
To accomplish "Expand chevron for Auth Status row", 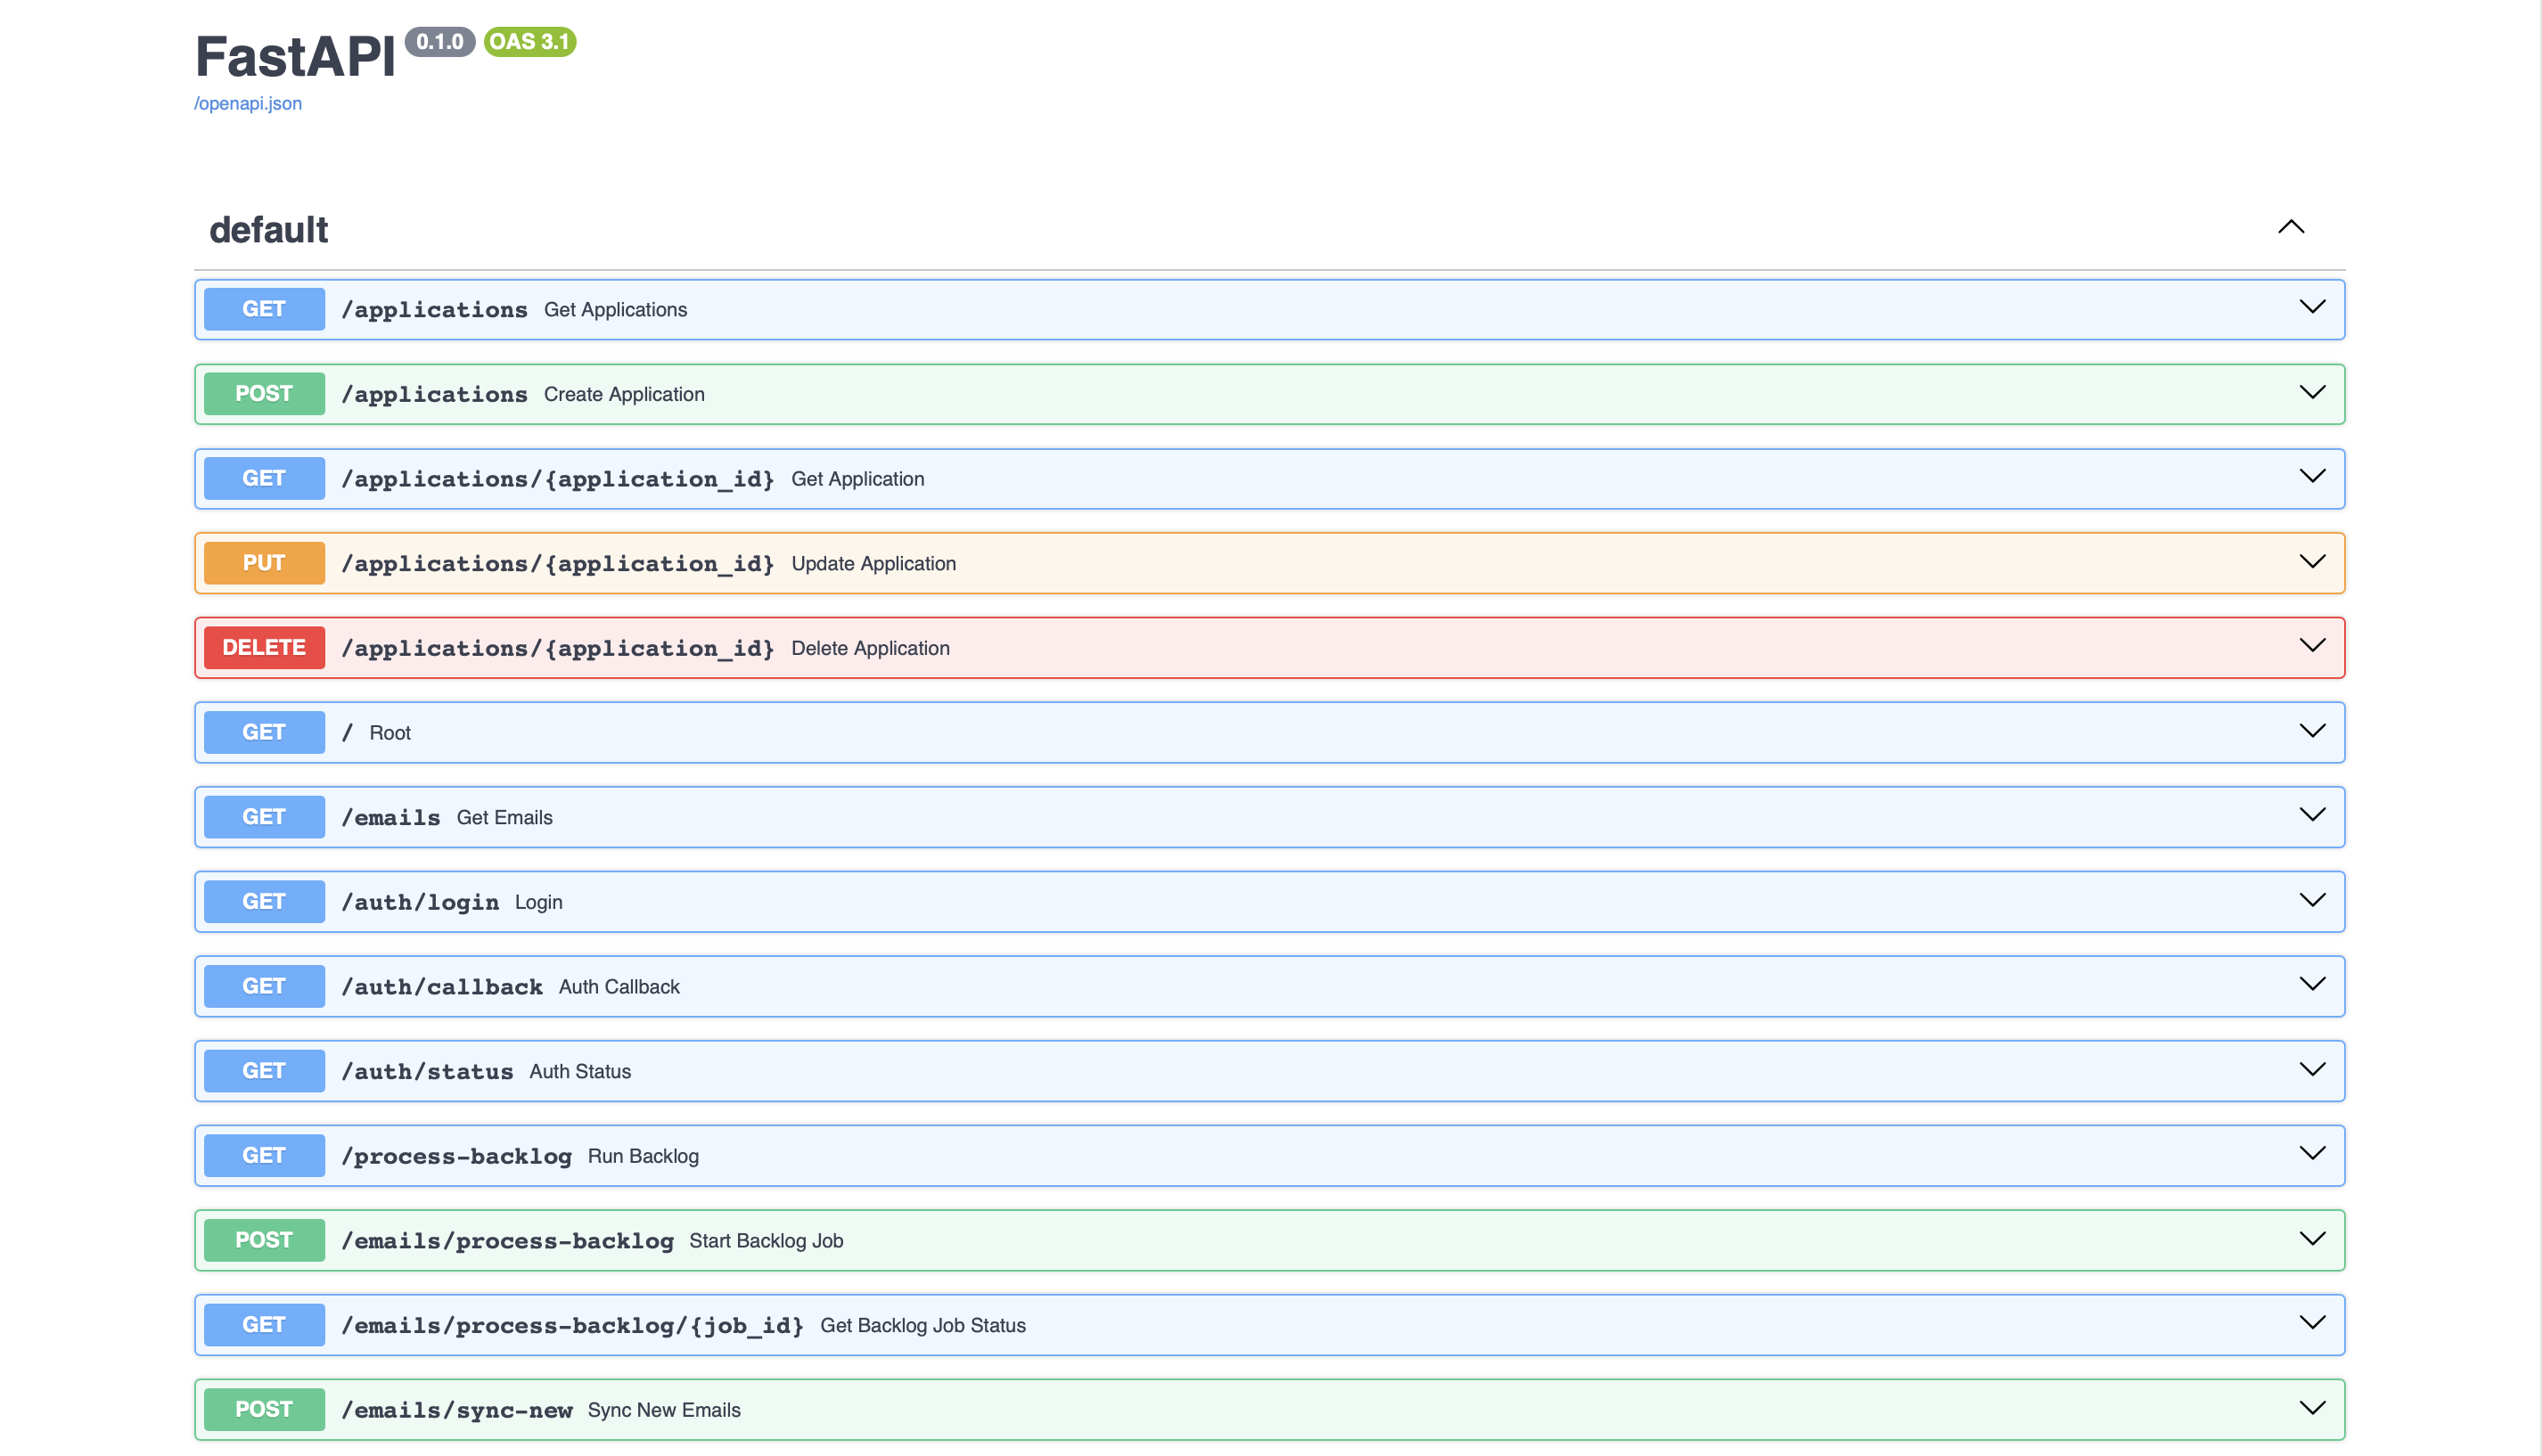I will (x=2313, y=1069).
